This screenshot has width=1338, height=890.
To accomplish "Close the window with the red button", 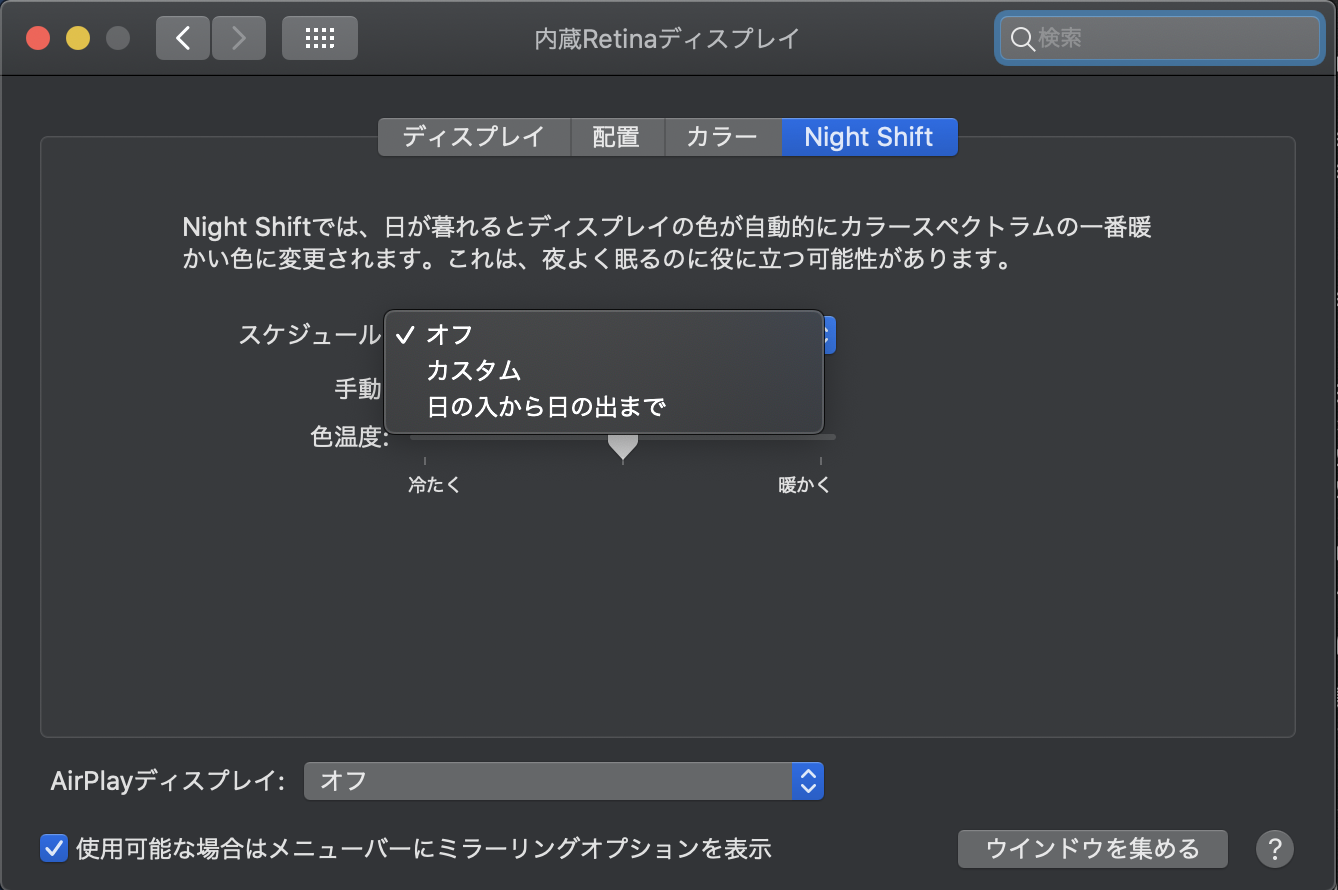I will 38,39.
